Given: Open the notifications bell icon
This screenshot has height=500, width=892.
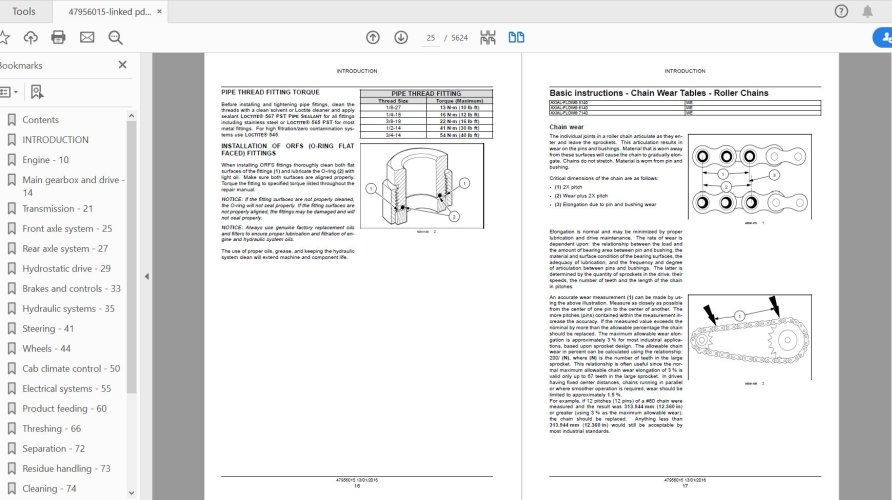Looking at the screenshot, I should 868,11.
